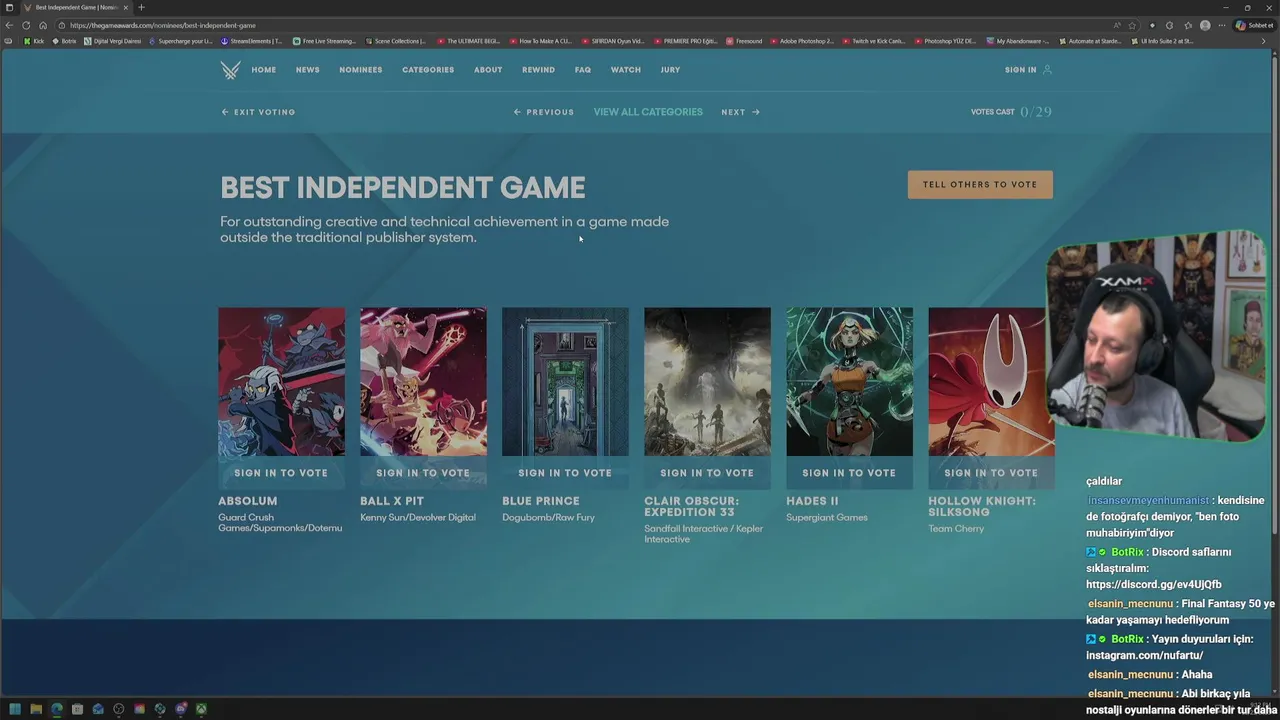Close the Best Independent Game browser tab
The height and width of the screenshot is (720, 1280).
125,7
